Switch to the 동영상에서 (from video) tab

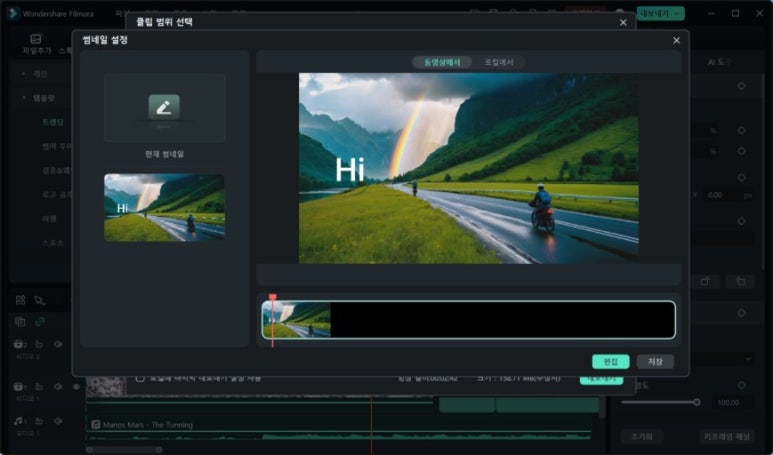[442, 62]
